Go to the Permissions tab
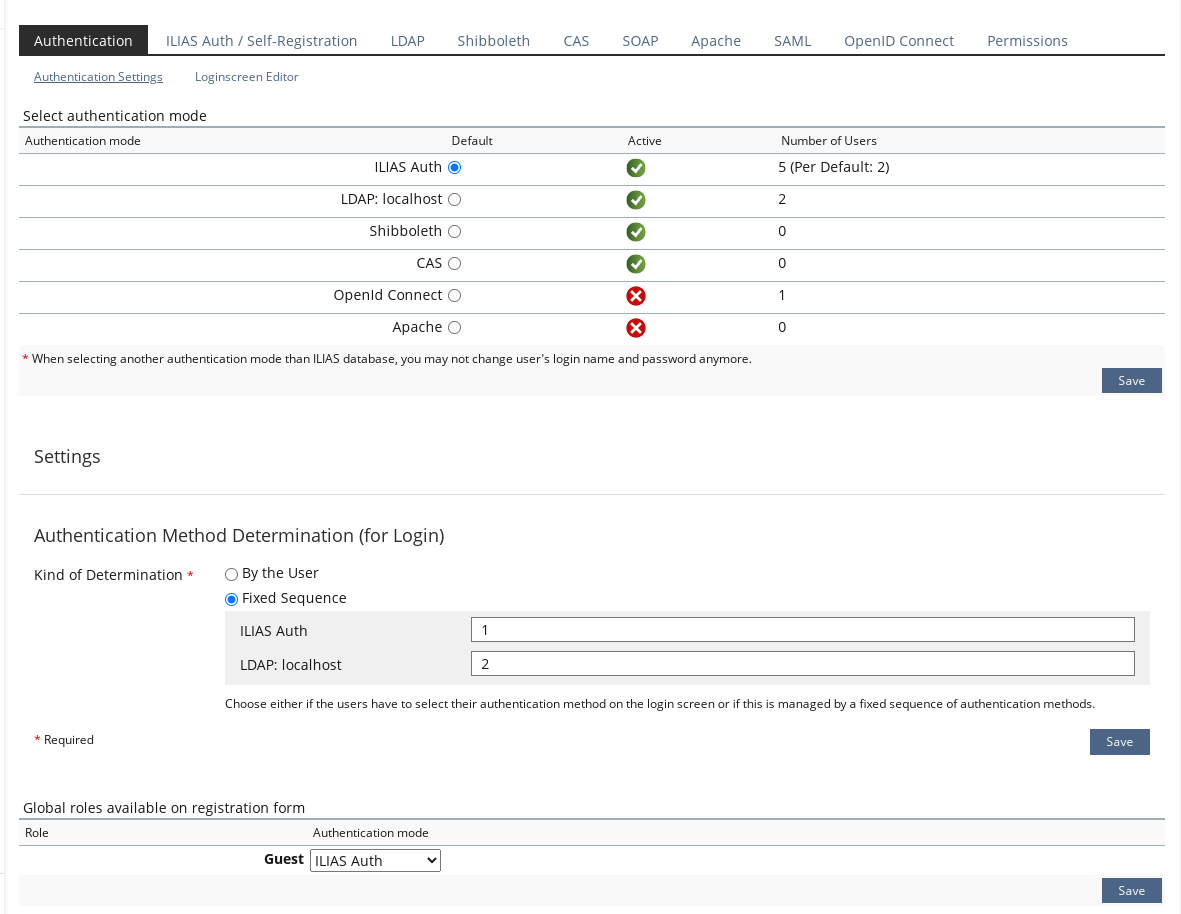This screenshot has height=914, width=1181. pyautogui.click(x=1027, y=41)
